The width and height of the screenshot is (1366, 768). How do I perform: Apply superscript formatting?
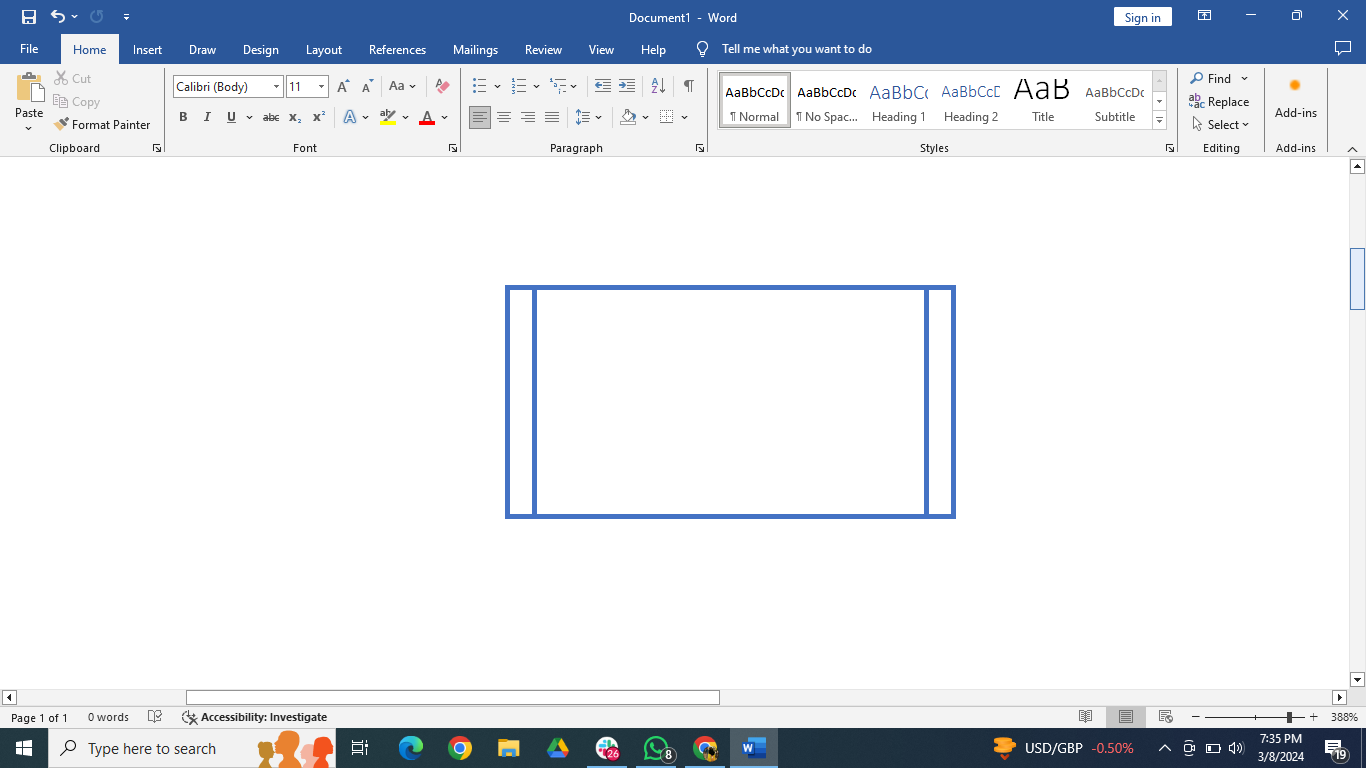(319, 117)
